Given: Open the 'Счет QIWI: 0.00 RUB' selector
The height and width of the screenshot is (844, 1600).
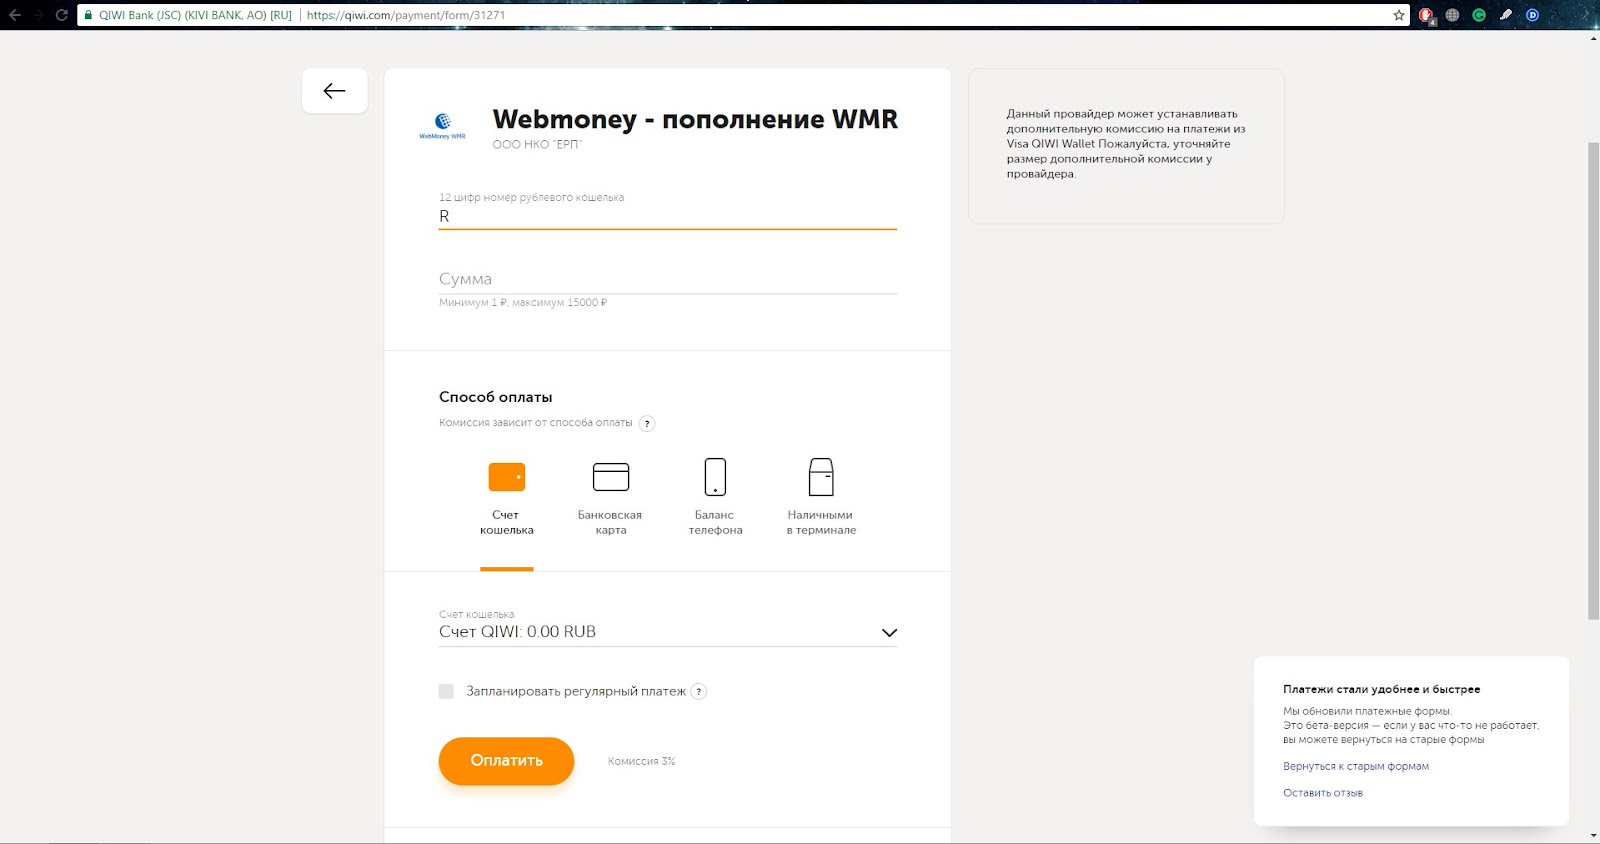Looking at the screenshot, I should [668, 632].
